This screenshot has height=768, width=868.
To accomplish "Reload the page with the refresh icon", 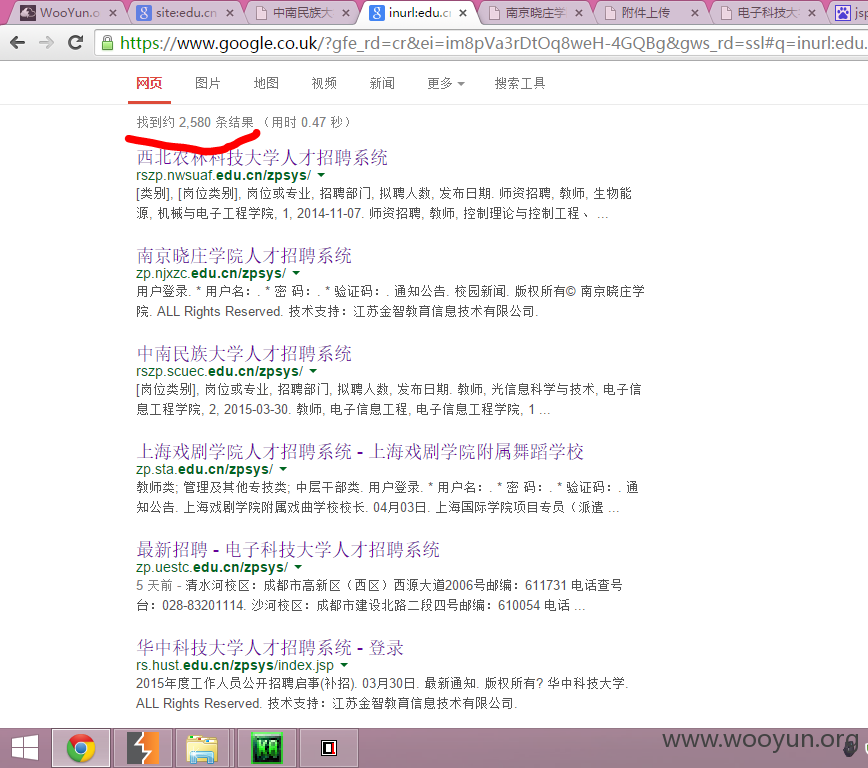I will (x=75, y=42).
